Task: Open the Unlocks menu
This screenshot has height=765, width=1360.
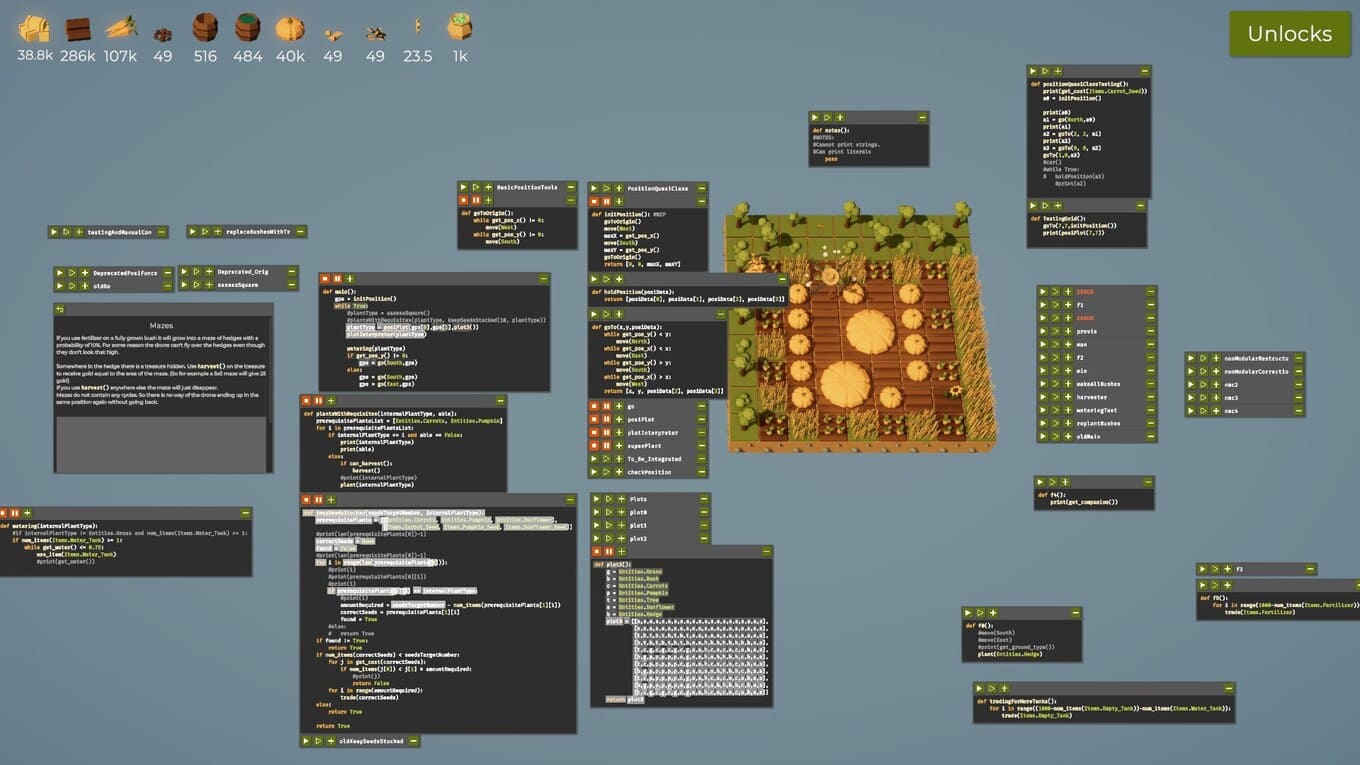Action: click(x=1289, y=34)
